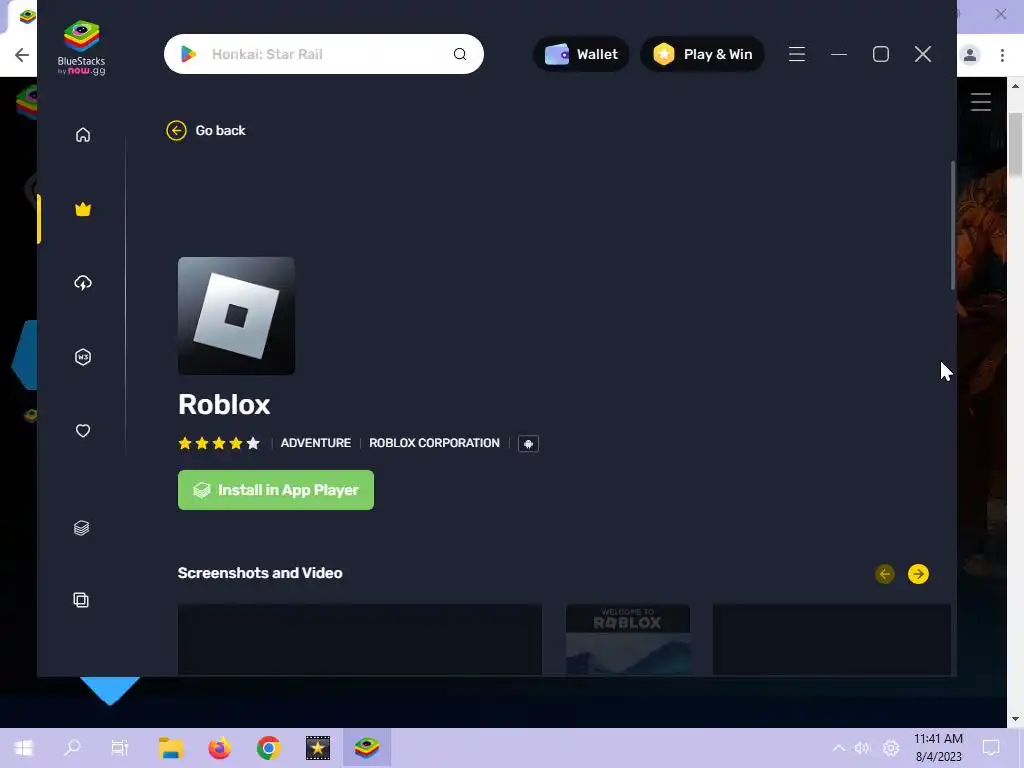Image resolution: width=1024 pixels, height=768 pixels.
Task: Open the Windows Start button
Action: (24, 748)
